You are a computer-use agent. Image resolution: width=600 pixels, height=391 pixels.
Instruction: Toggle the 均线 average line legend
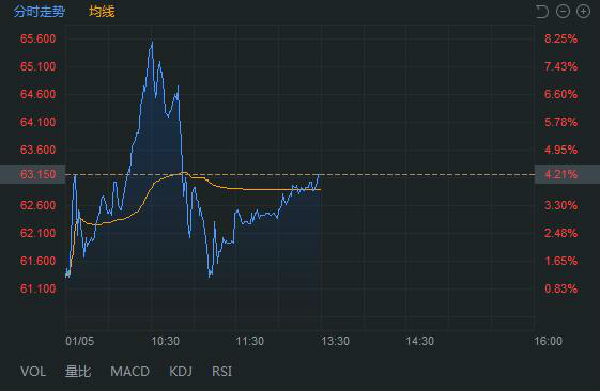(x=102, y=11)
